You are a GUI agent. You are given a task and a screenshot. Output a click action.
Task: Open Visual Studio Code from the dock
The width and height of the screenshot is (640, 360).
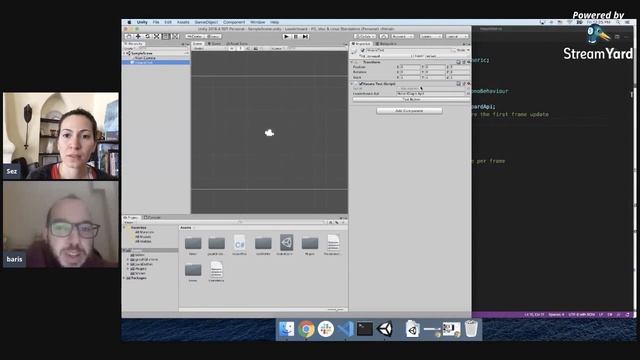click(345, 329)
